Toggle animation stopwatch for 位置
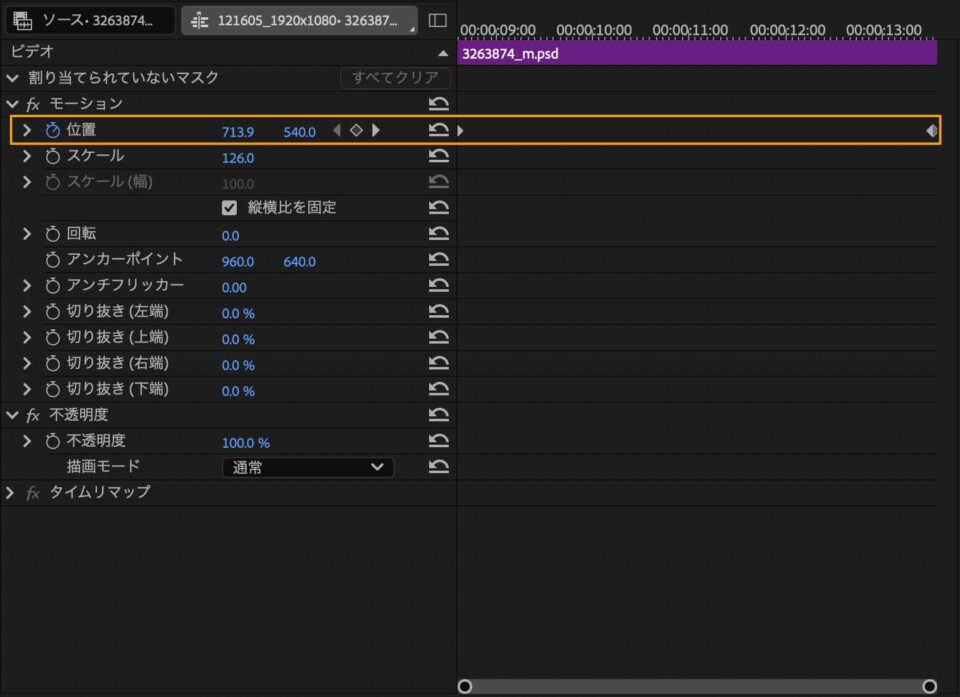 pyautogui.click(x=53, y=130)
